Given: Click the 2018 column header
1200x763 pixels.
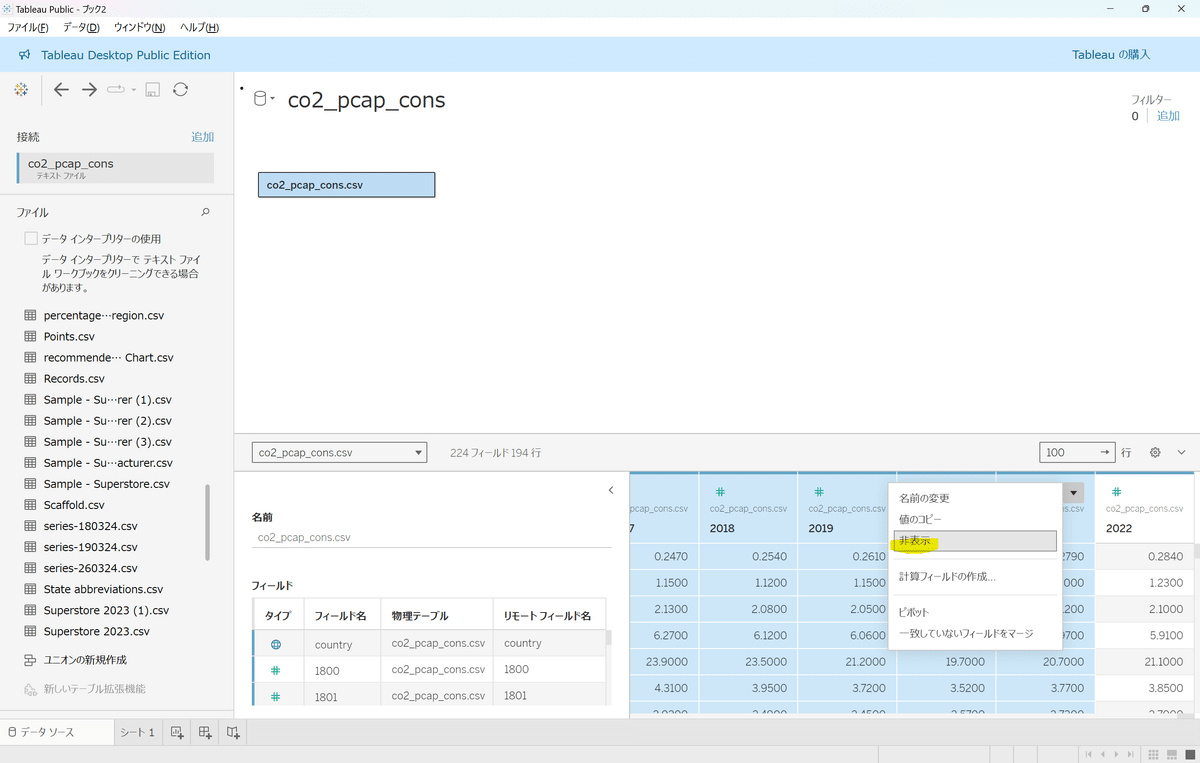Looking at the screenshot, I should pyautogui.click(x=748, y=508).
